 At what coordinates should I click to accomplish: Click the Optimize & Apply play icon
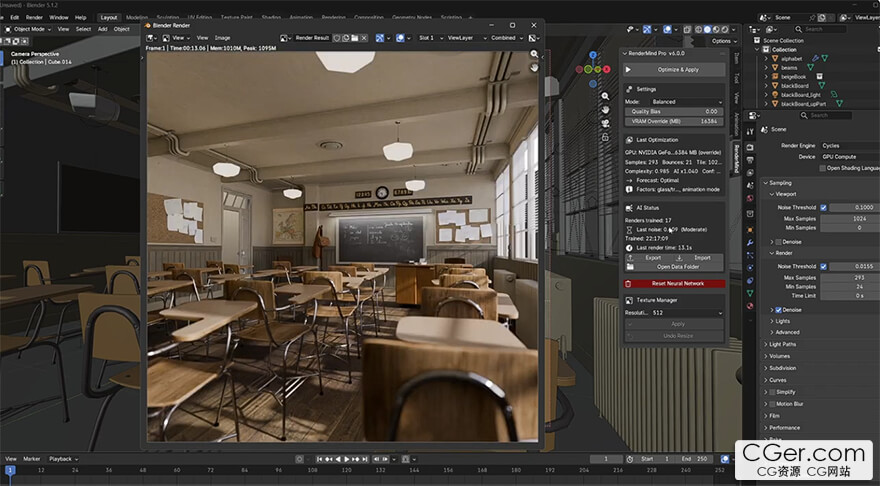[x=629, y=70]
